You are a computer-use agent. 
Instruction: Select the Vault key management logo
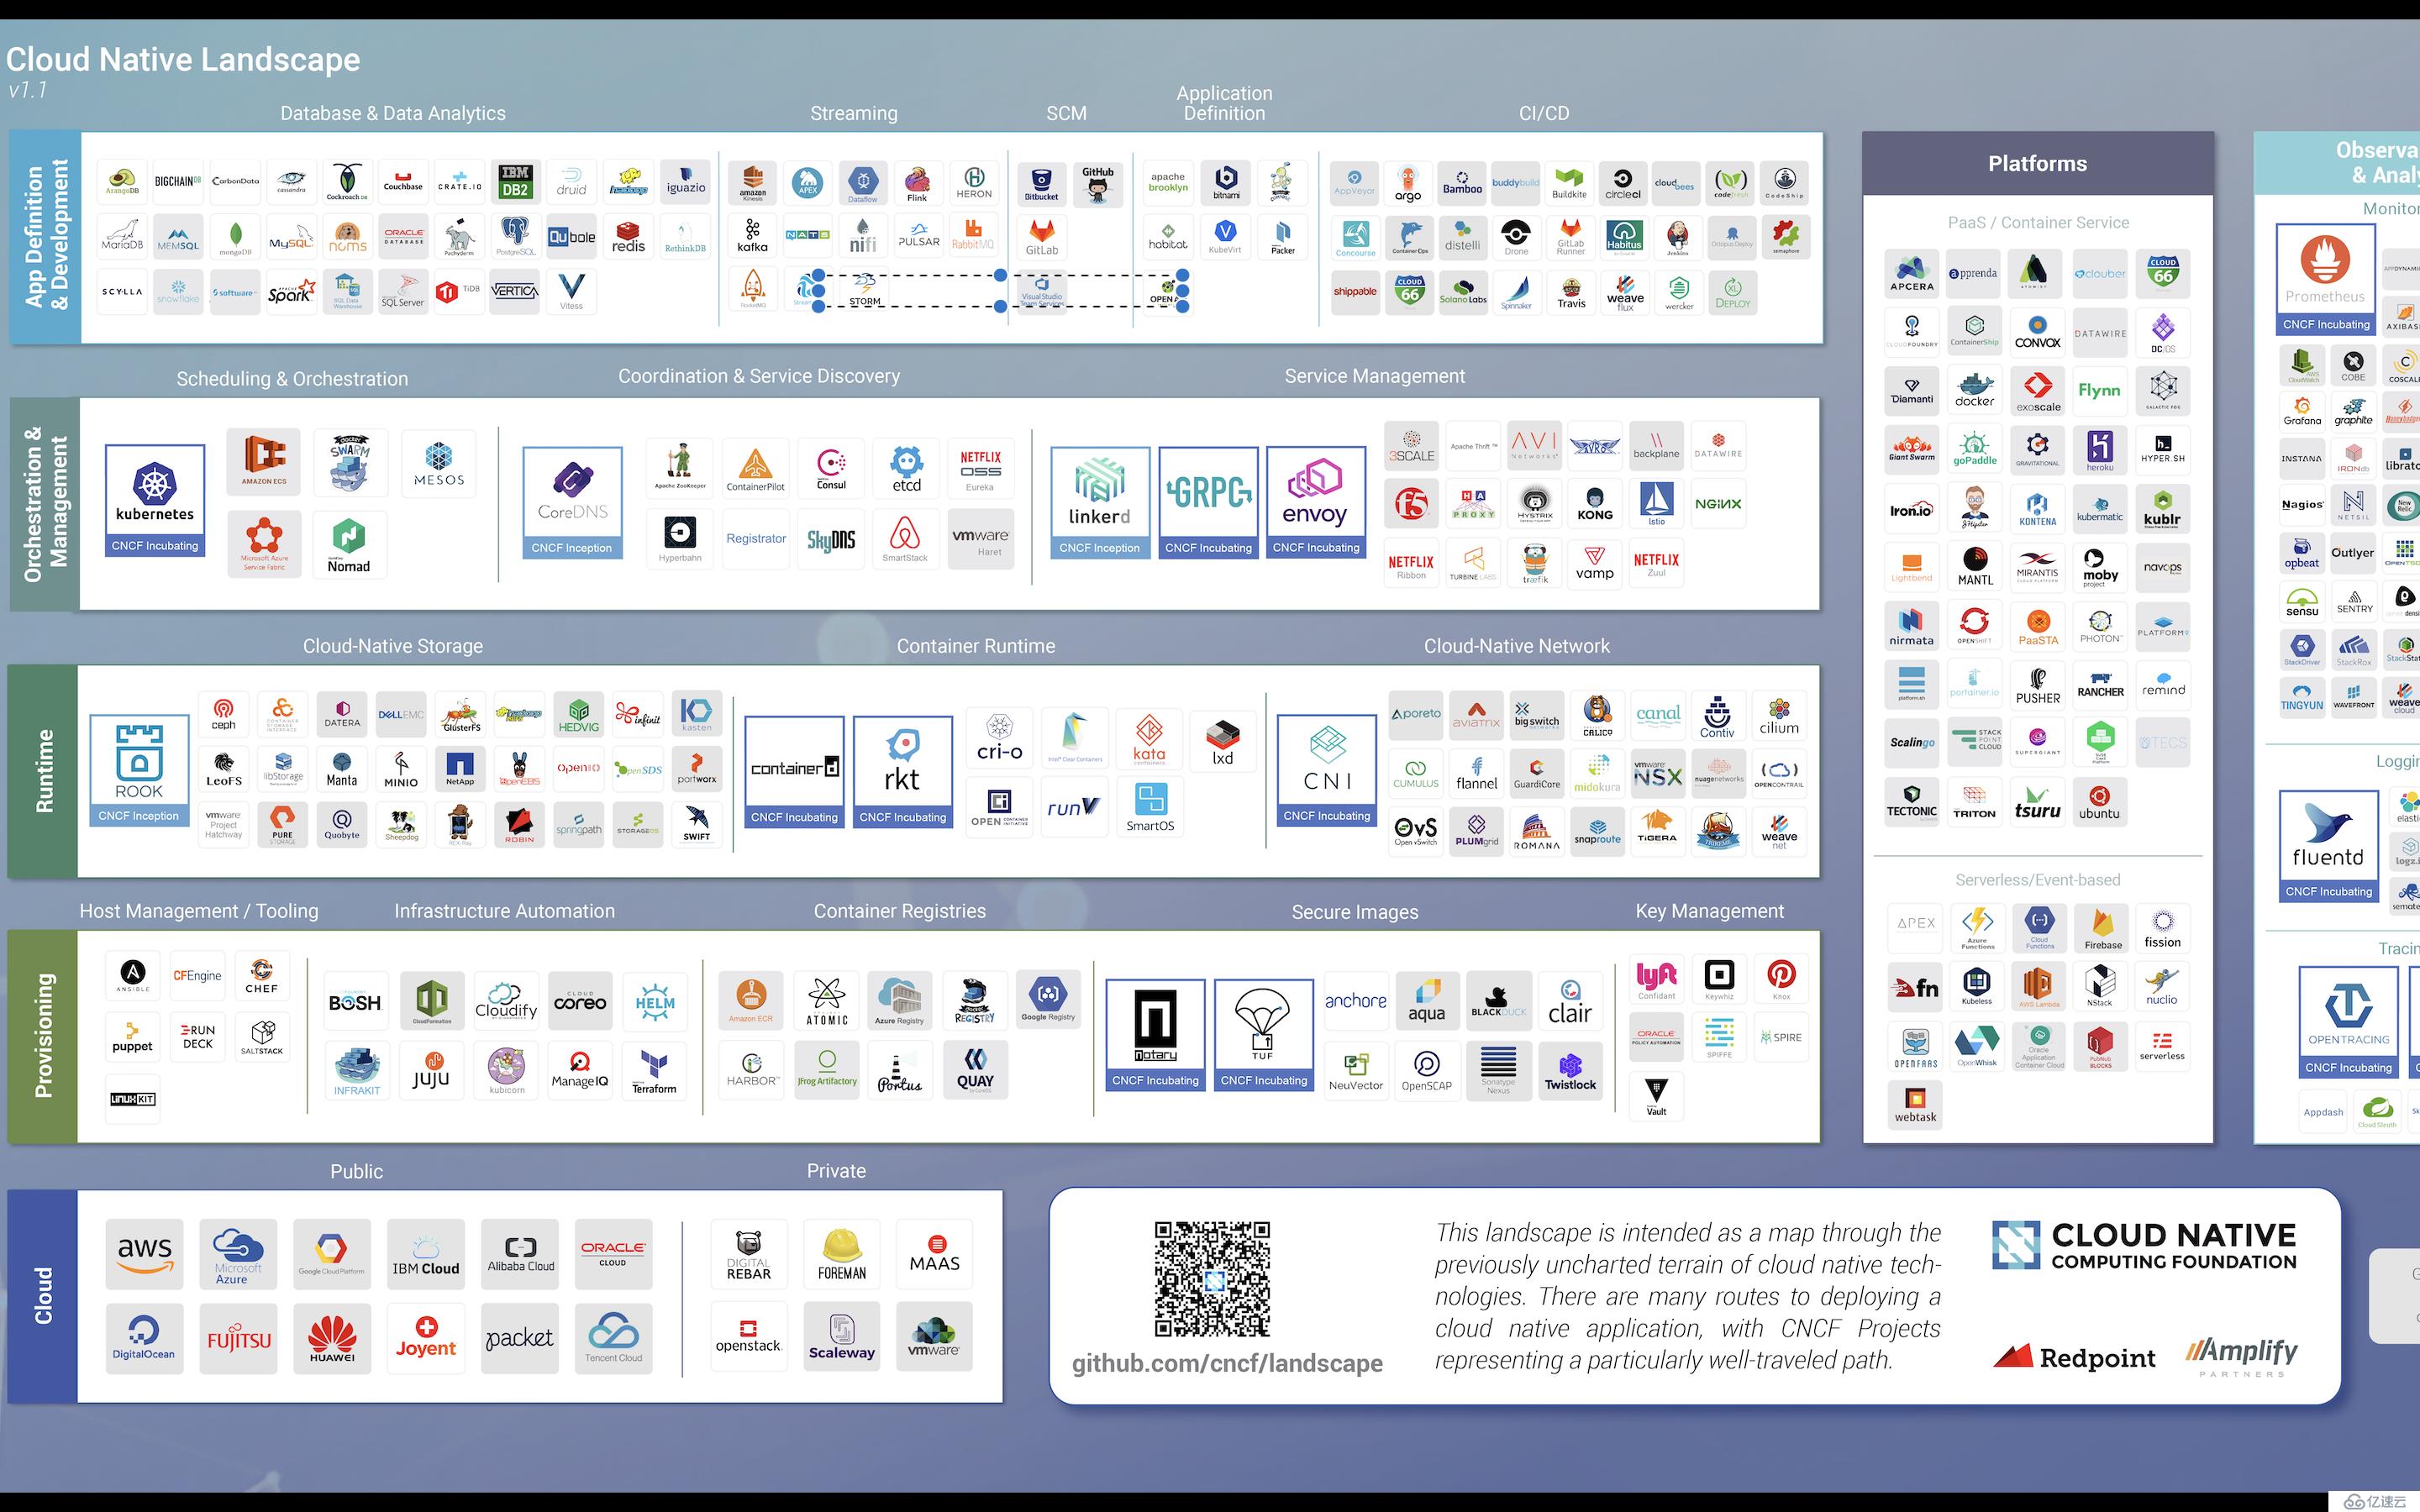click(1656, 1095)
